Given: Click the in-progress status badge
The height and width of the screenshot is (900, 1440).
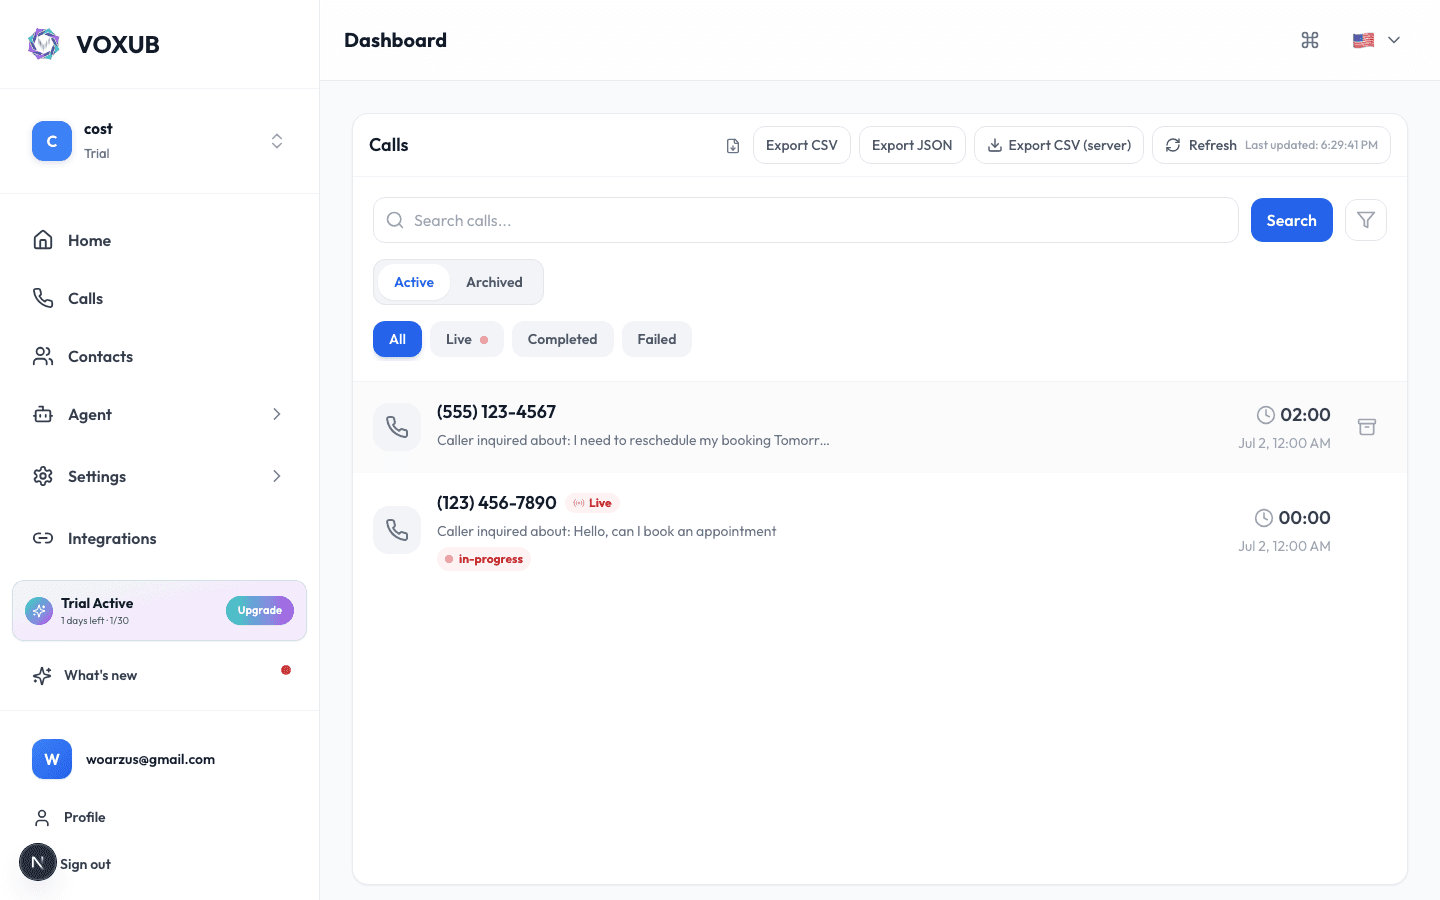Looking at the screenshot, I should 484,559.
